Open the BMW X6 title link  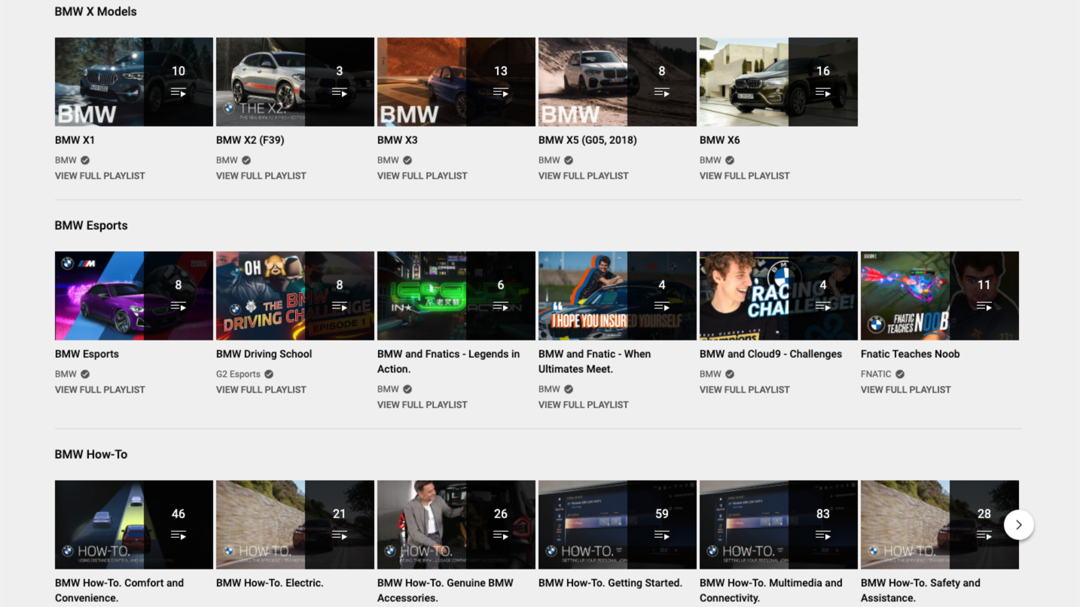coord(720,140)
